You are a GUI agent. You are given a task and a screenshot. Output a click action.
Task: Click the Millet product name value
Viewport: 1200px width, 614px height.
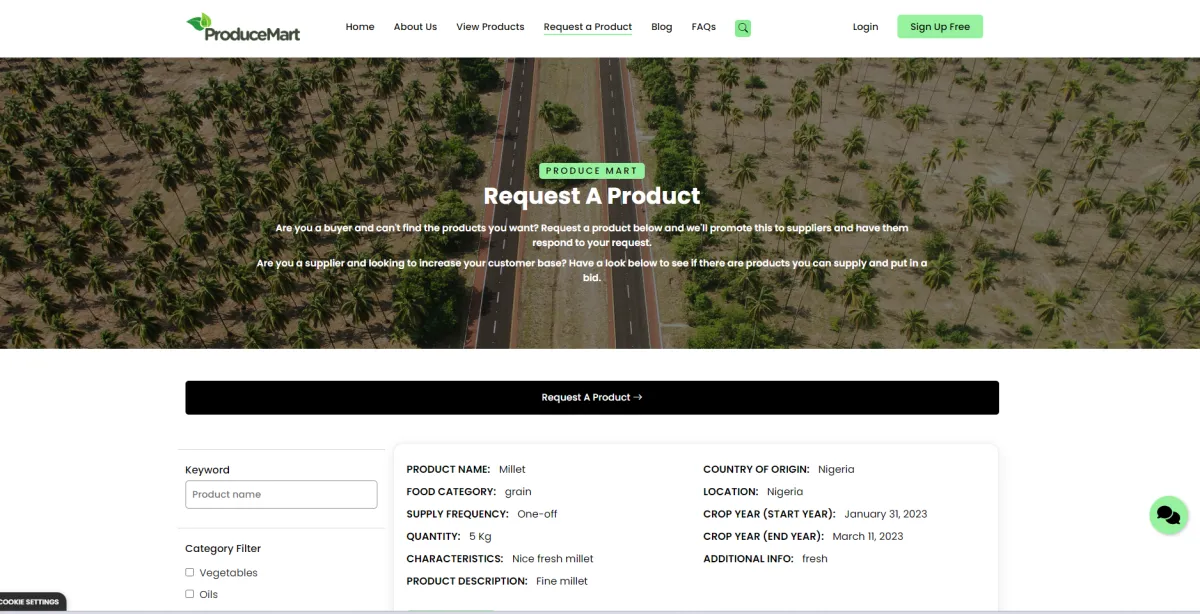pos(512,469)
